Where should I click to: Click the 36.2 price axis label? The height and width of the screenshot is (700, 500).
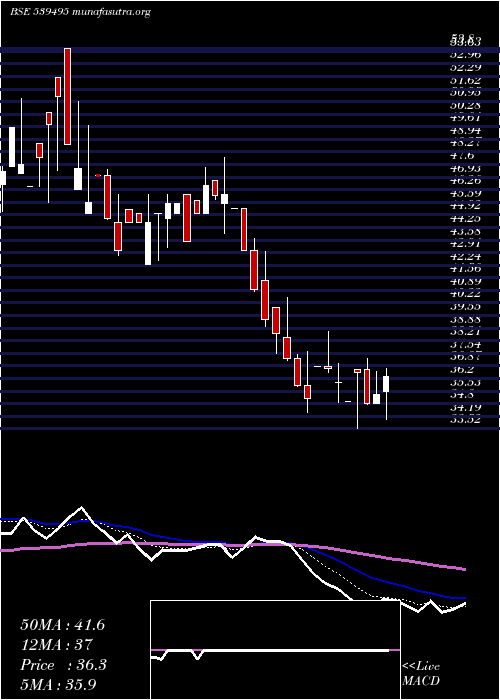462,370
